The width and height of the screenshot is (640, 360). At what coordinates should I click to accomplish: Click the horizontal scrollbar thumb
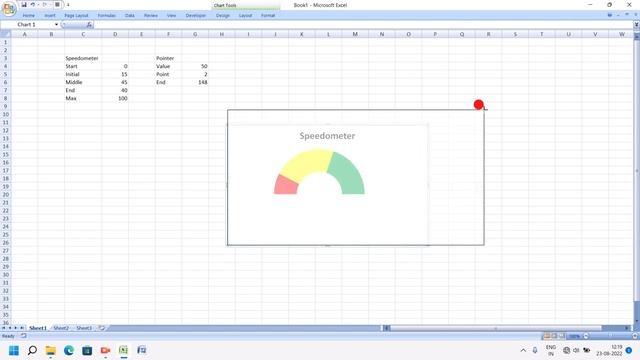click(496, 328)
